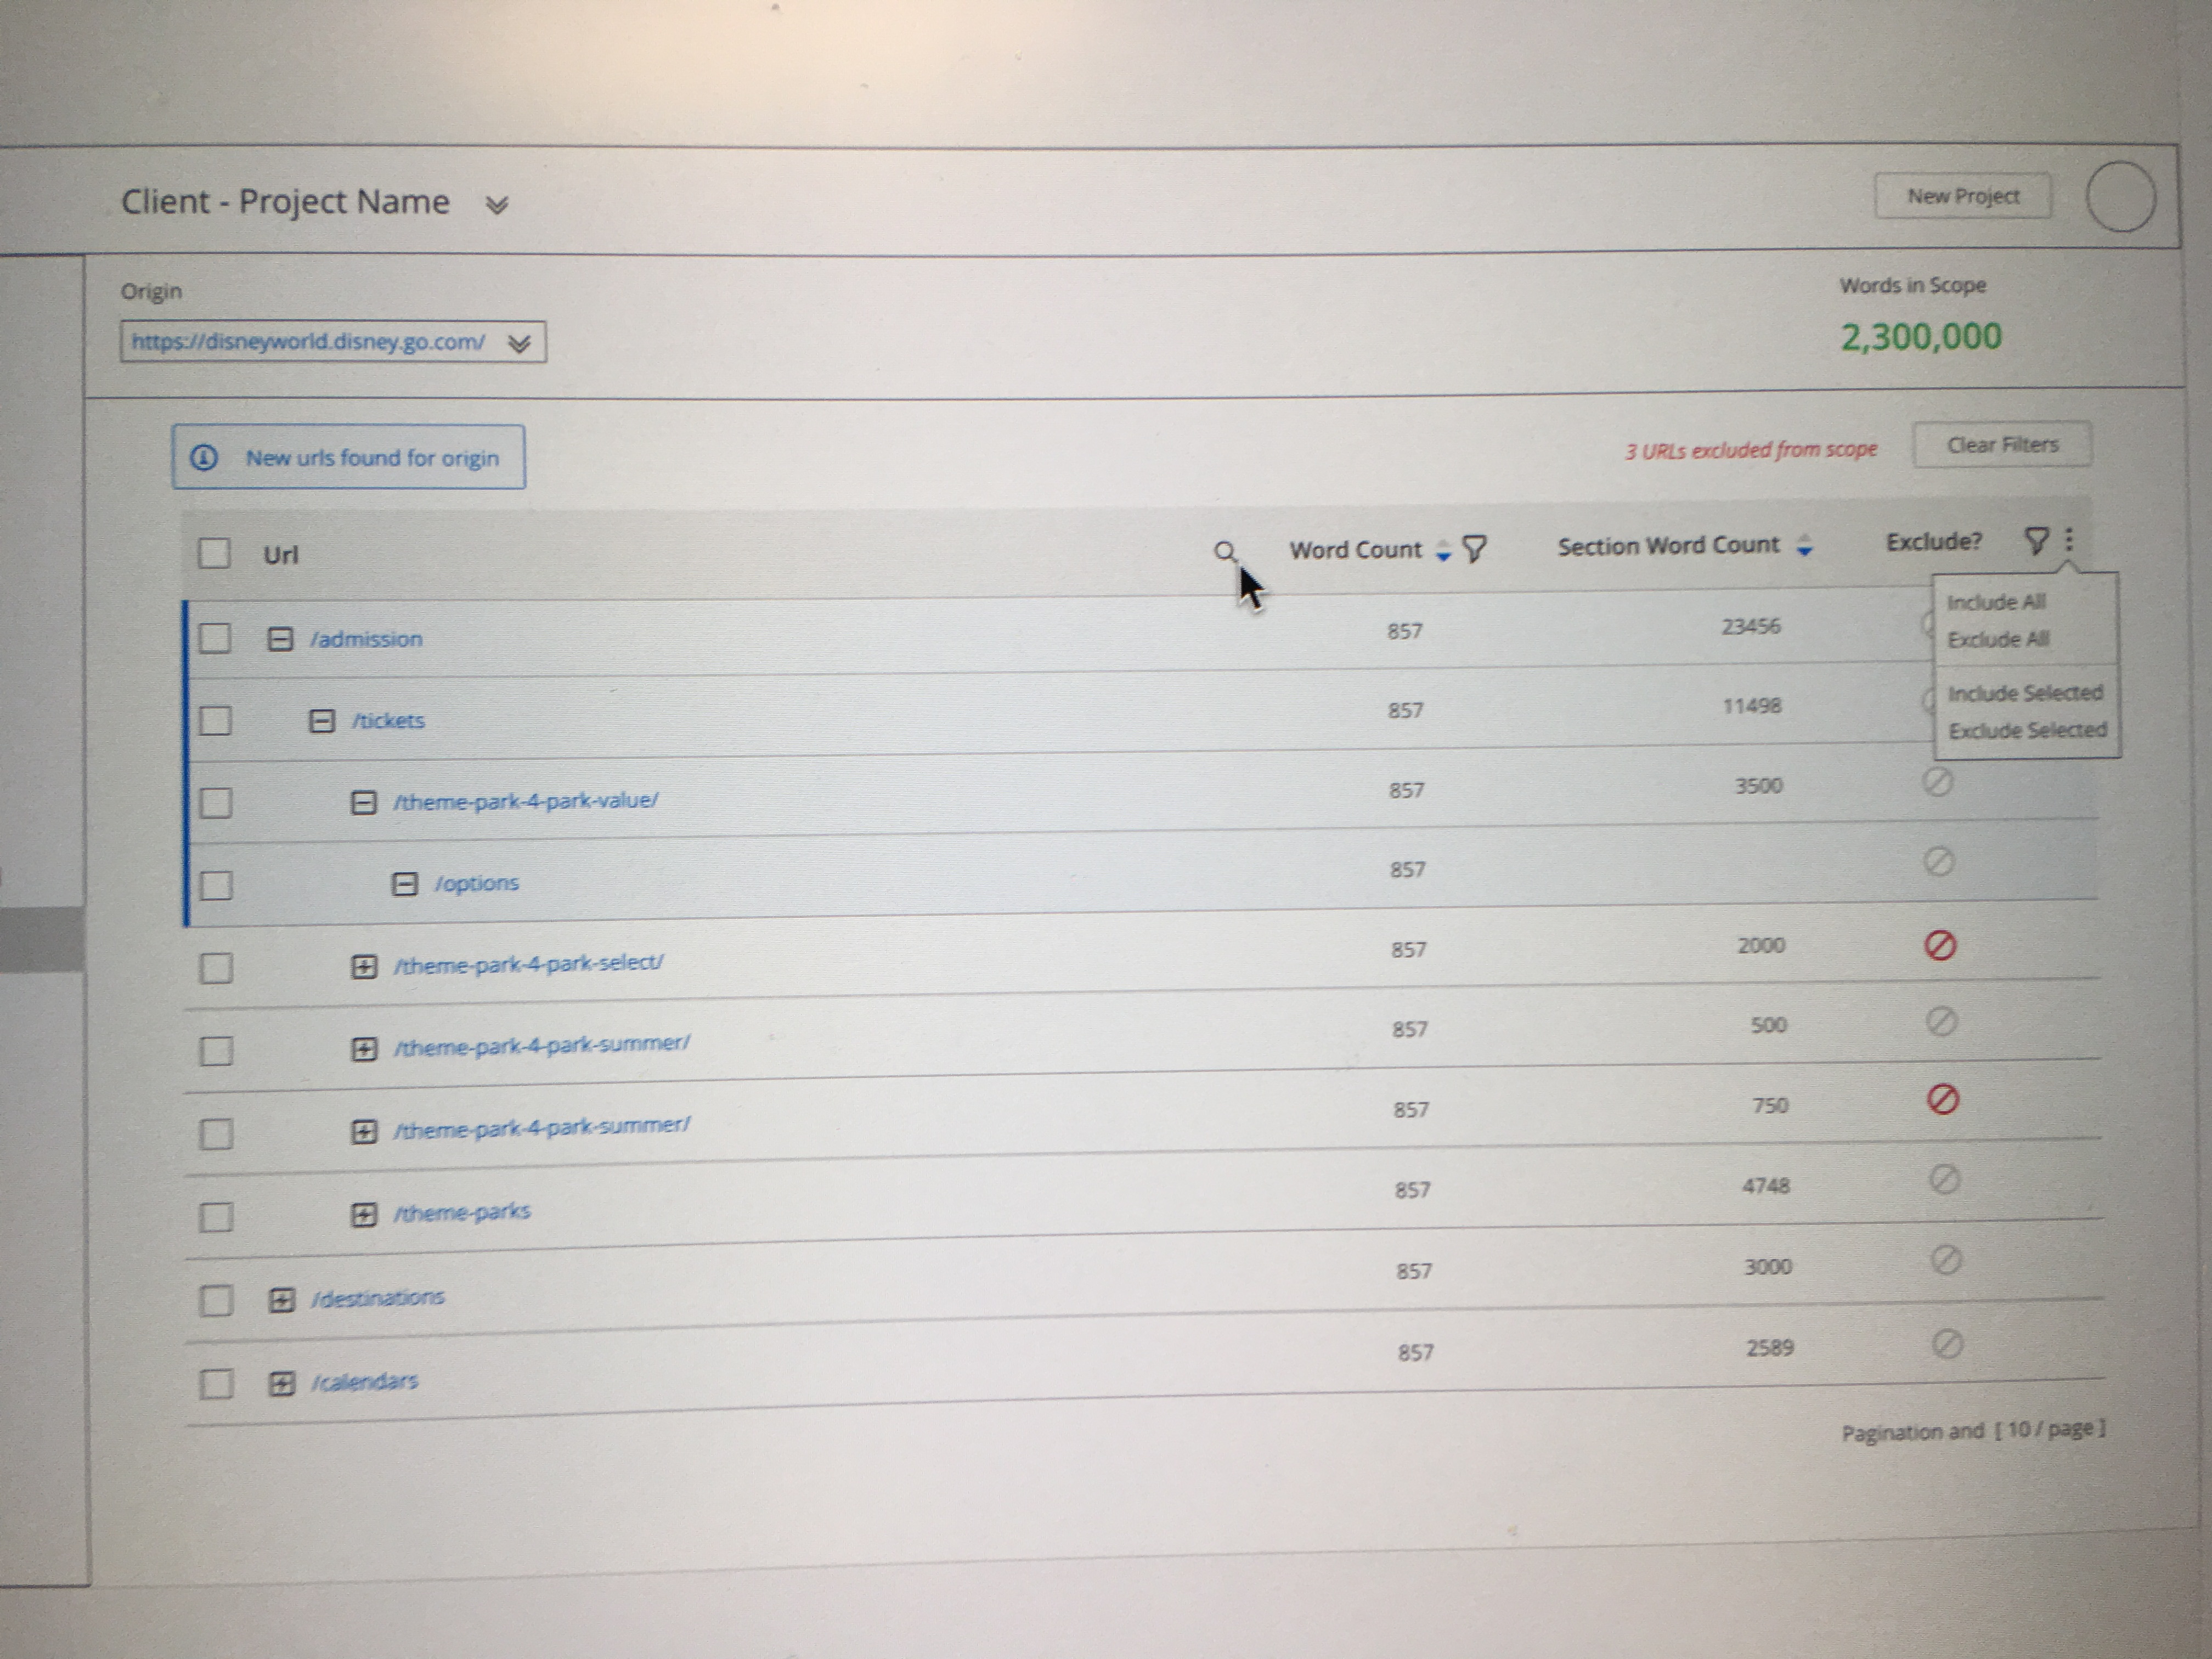The height and width of the screenshot is (1659, 2212).
Task: Toggle red exclude icon for theme-park-4-park-select
Action: 1940,945
